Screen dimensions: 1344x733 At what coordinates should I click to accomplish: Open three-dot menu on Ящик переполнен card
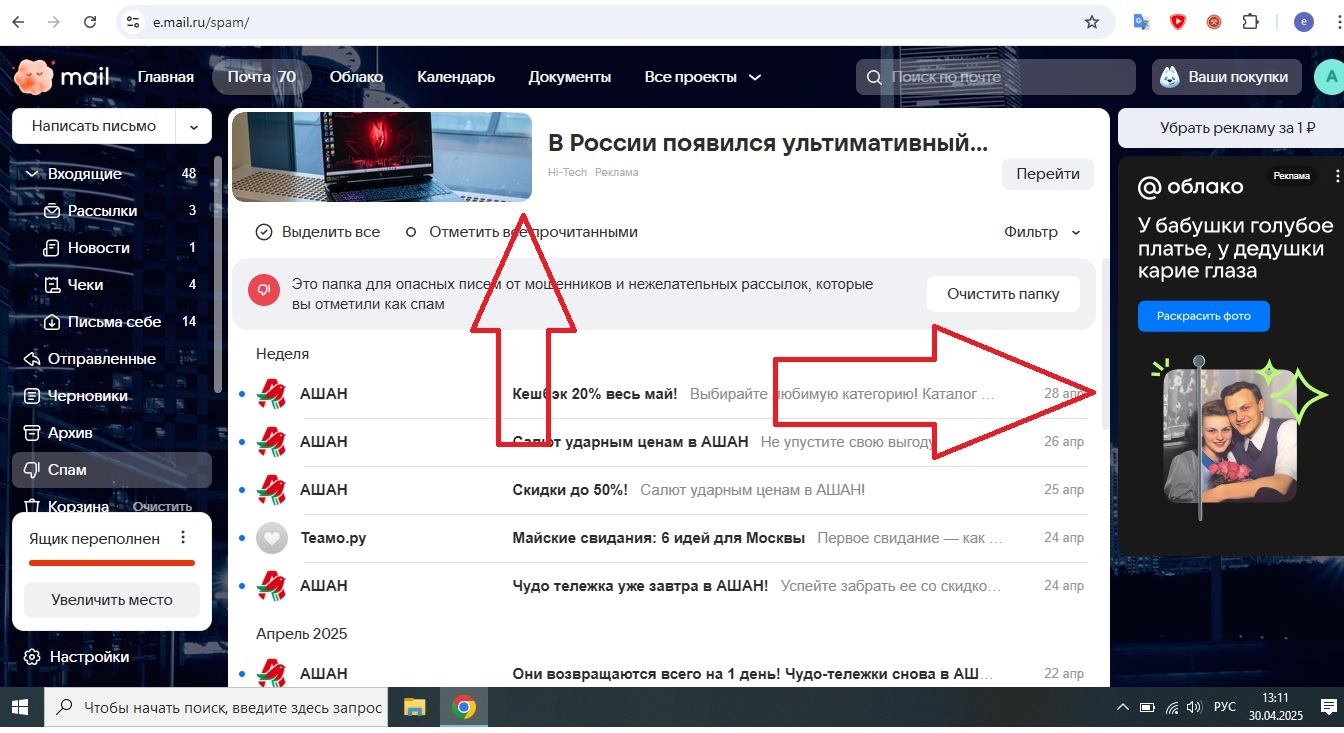tap(183, 538)
